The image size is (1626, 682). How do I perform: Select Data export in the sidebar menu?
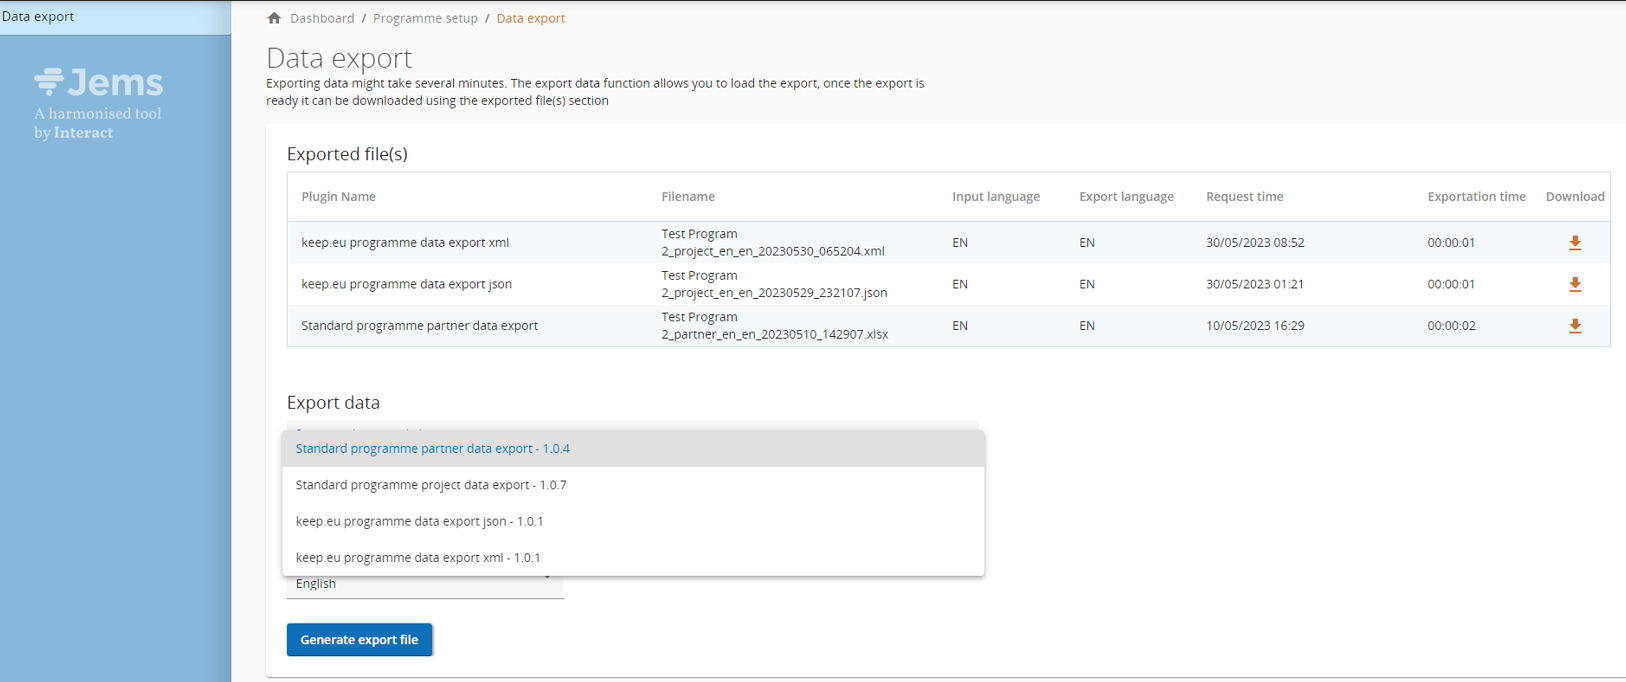(38, 16)
